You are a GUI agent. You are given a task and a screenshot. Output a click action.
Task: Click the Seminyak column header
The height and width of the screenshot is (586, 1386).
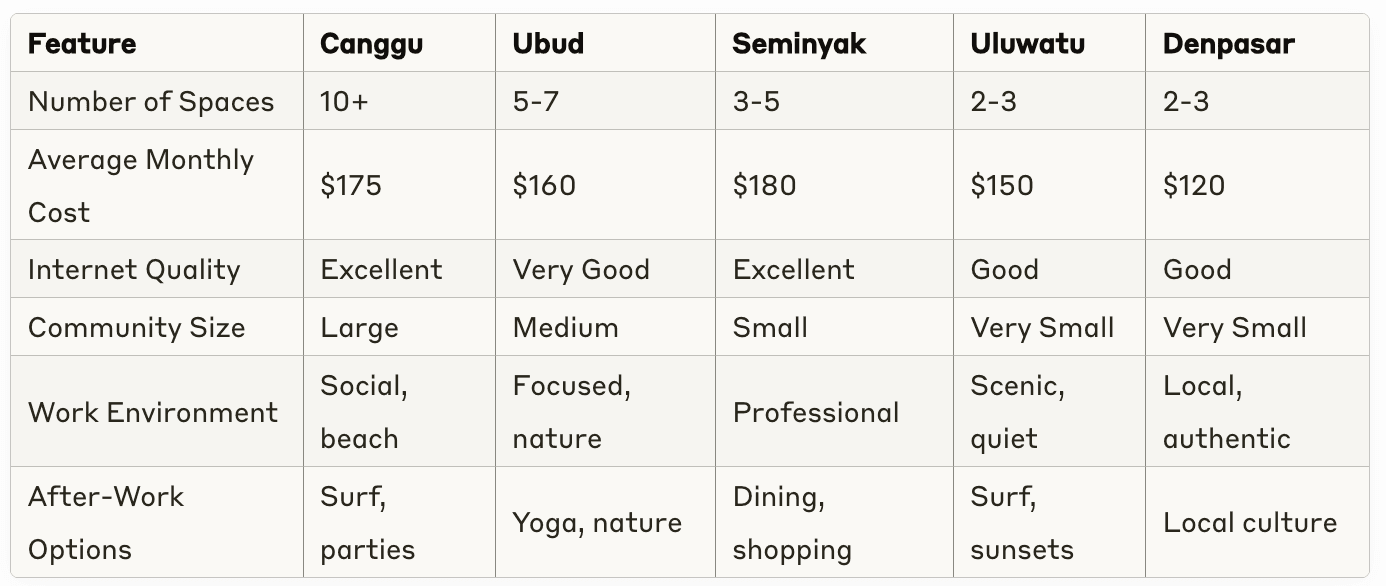click(x=799, y=44)
